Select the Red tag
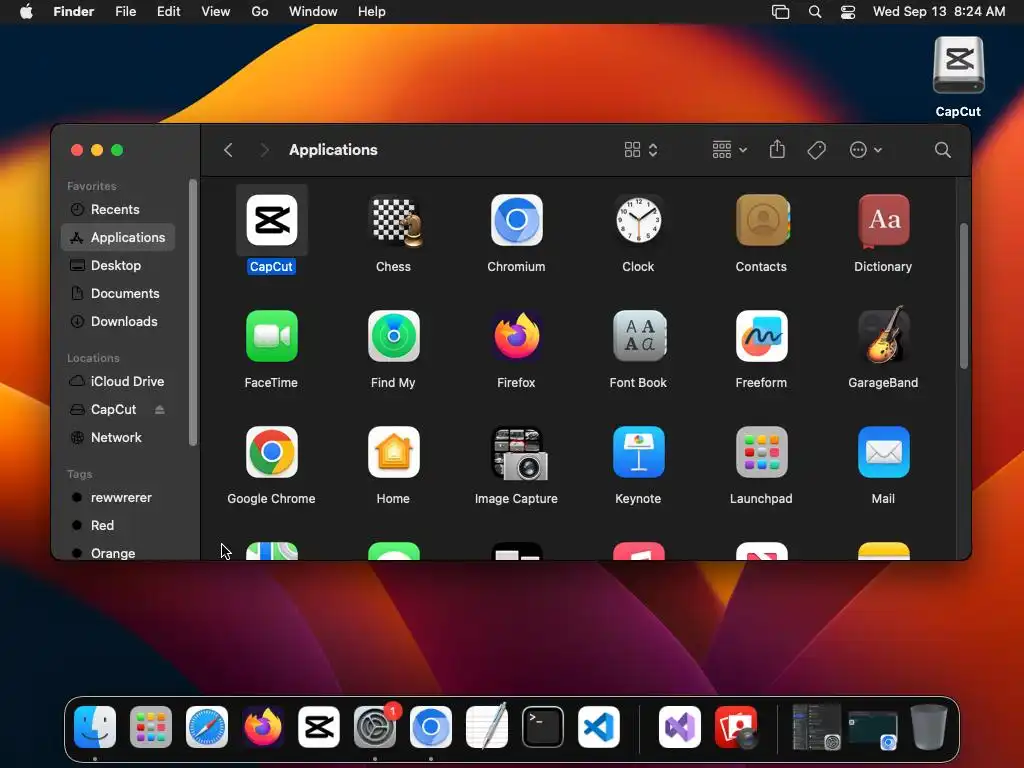 [118, 526]
